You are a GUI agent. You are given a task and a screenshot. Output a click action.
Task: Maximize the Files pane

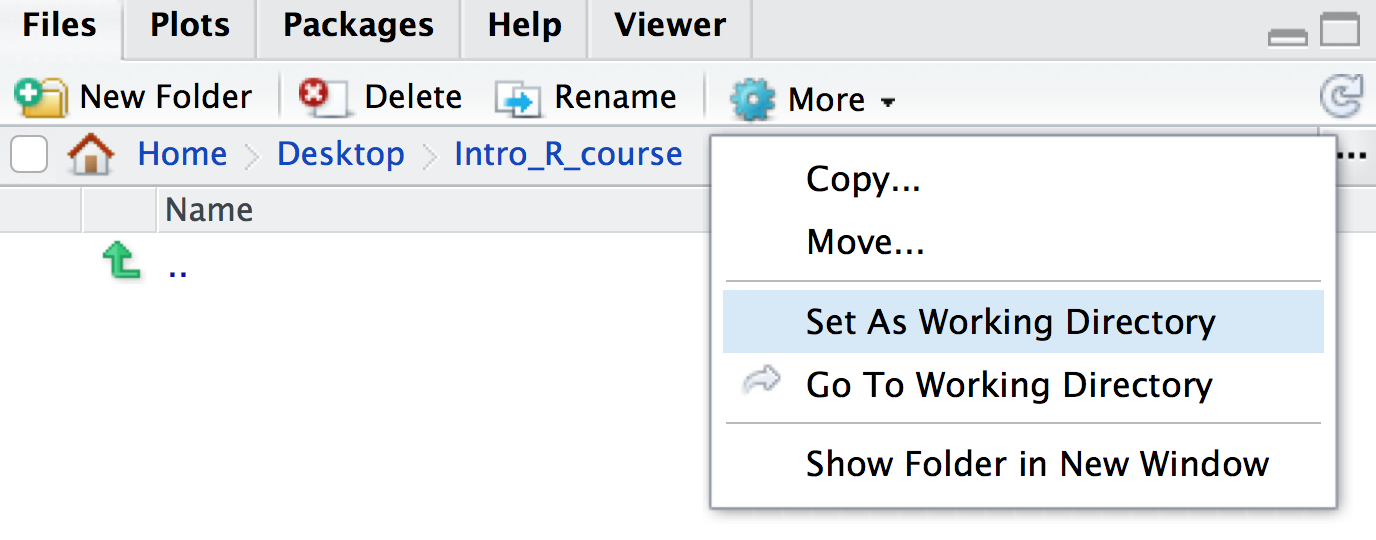click(1340, 30)
